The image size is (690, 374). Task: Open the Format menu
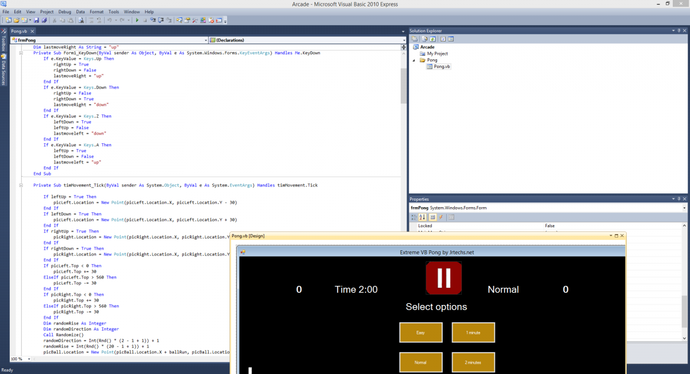pos(96,12)
